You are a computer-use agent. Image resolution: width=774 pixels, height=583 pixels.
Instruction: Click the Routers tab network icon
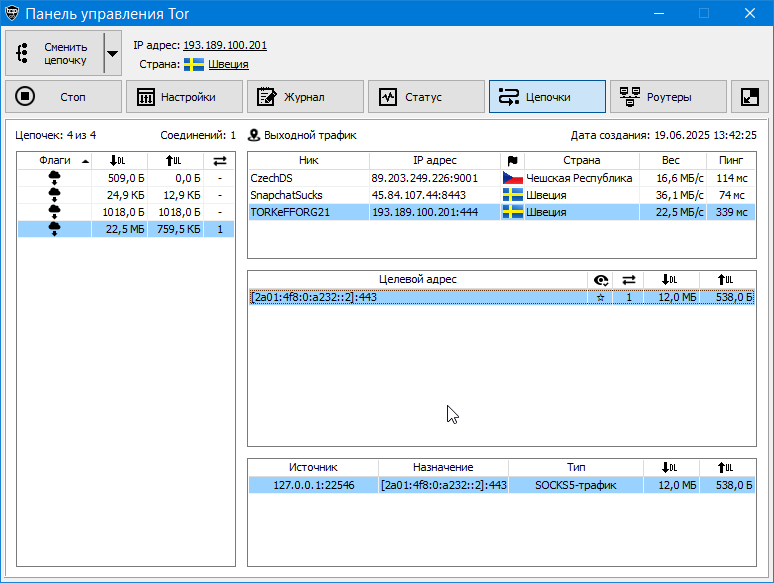[x=629, y=97]
